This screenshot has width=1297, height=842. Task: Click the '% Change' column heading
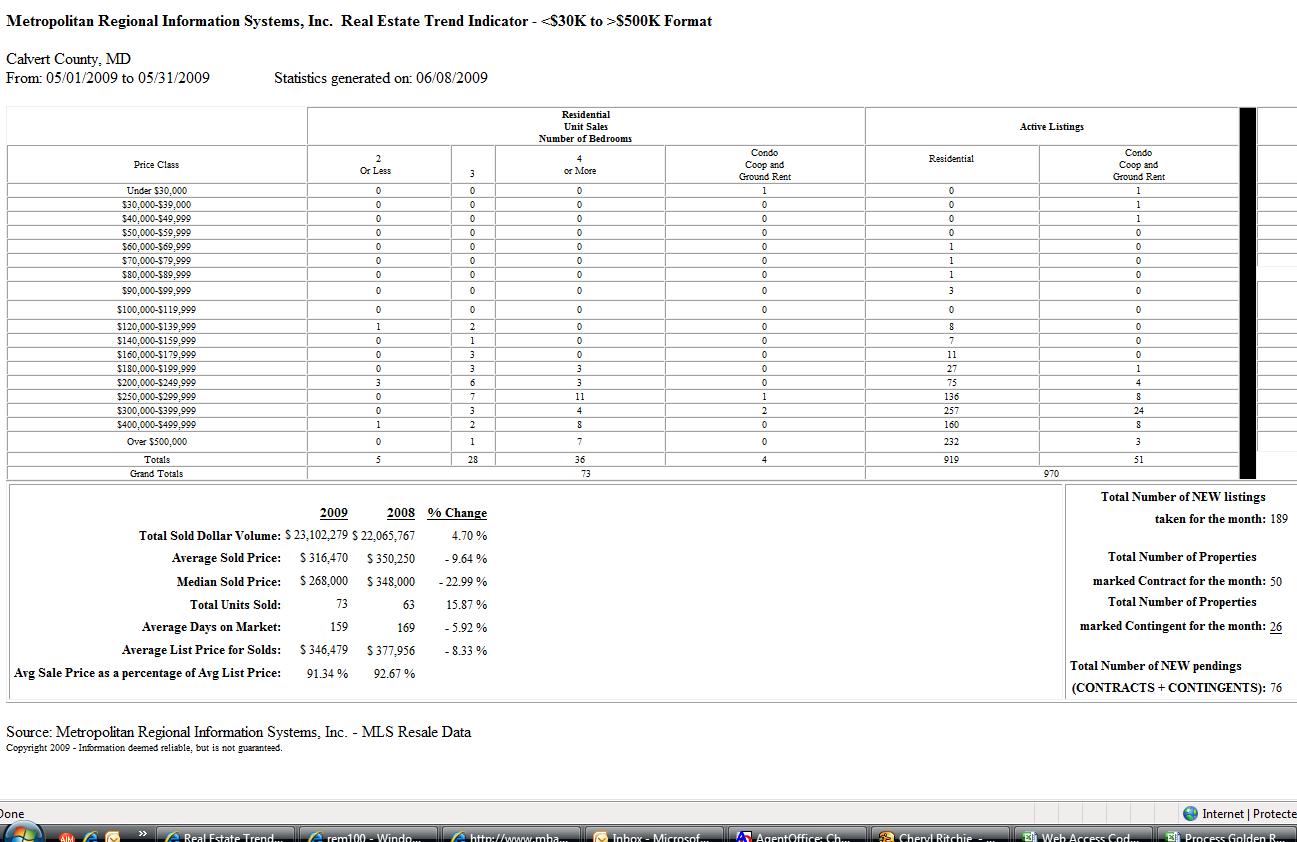457,513
